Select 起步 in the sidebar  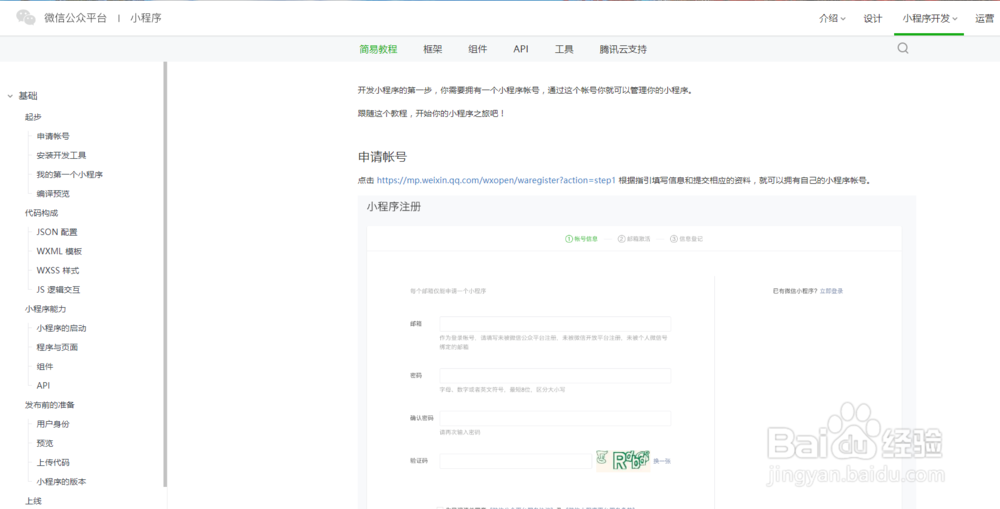pyautogui.click(x=33, y=117)
